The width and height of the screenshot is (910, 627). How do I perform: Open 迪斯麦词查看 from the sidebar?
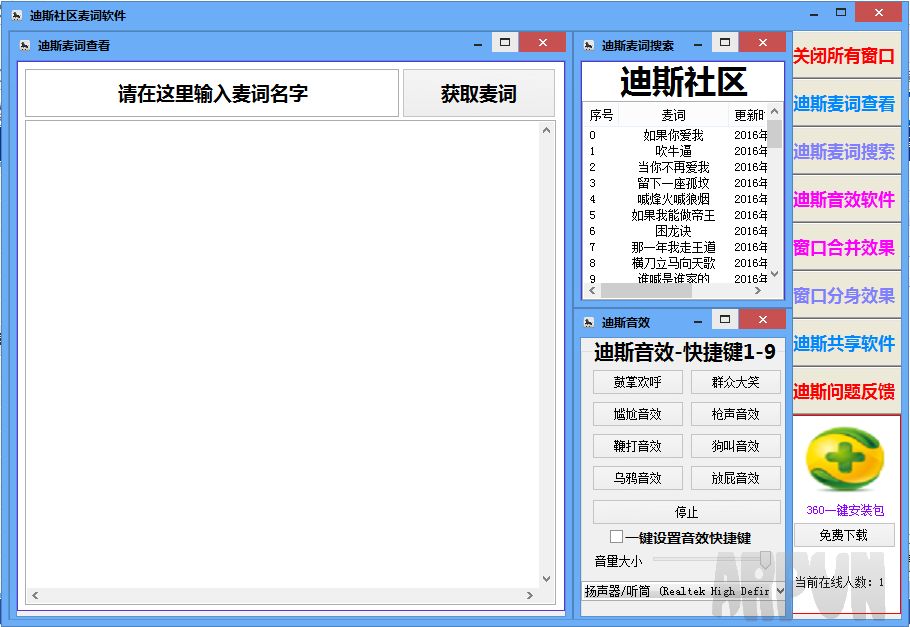846,103
